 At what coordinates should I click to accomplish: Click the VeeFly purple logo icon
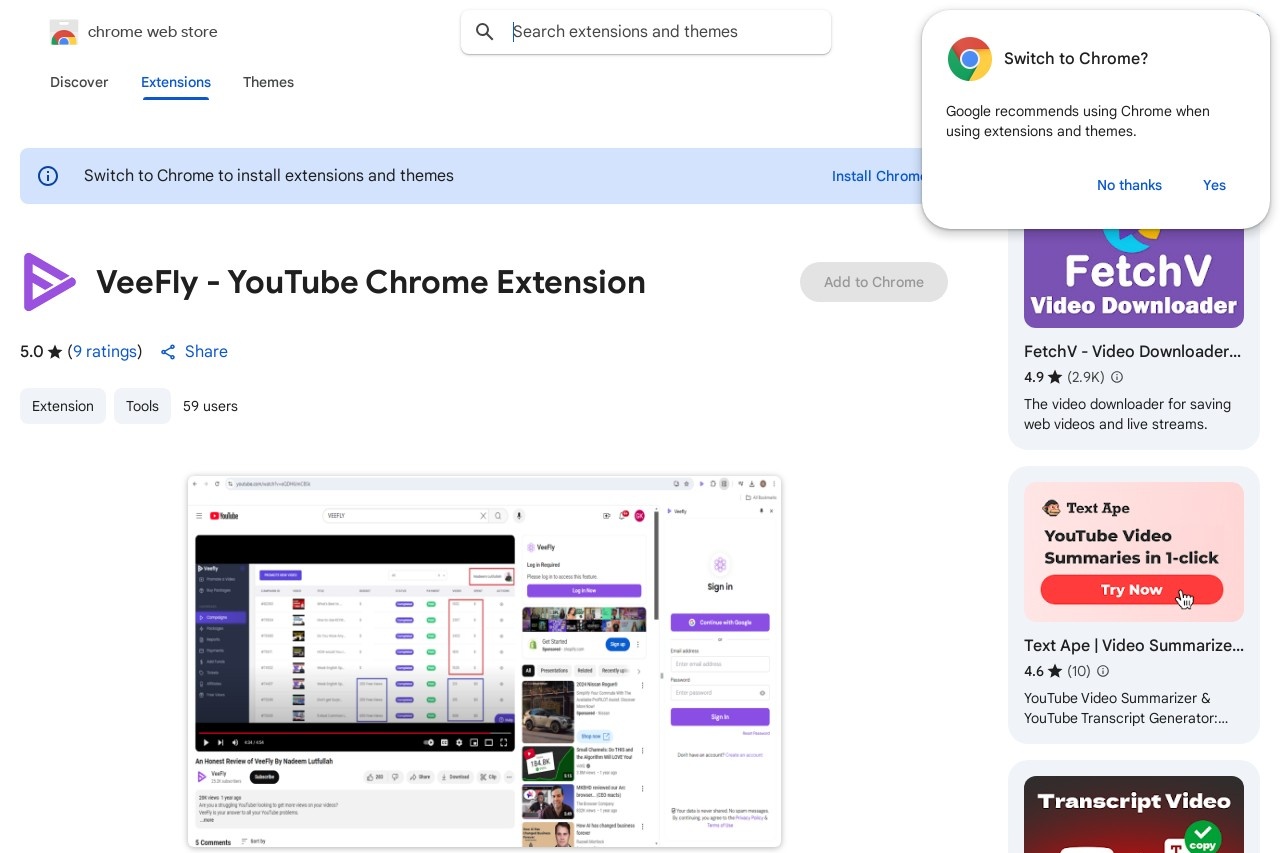click(48, 282)
